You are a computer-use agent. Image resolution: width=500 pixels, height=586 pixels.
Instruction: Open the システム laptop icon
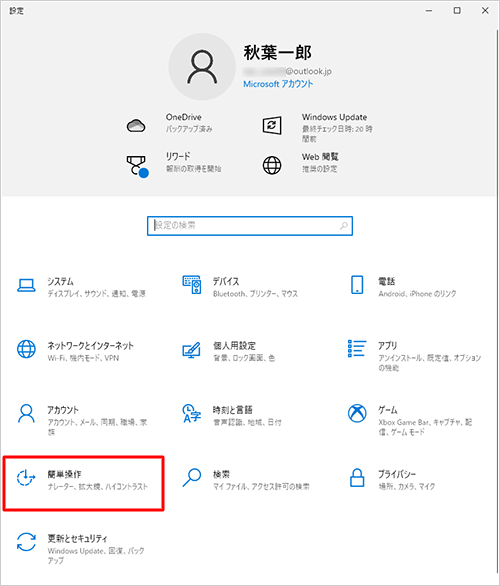26,286
